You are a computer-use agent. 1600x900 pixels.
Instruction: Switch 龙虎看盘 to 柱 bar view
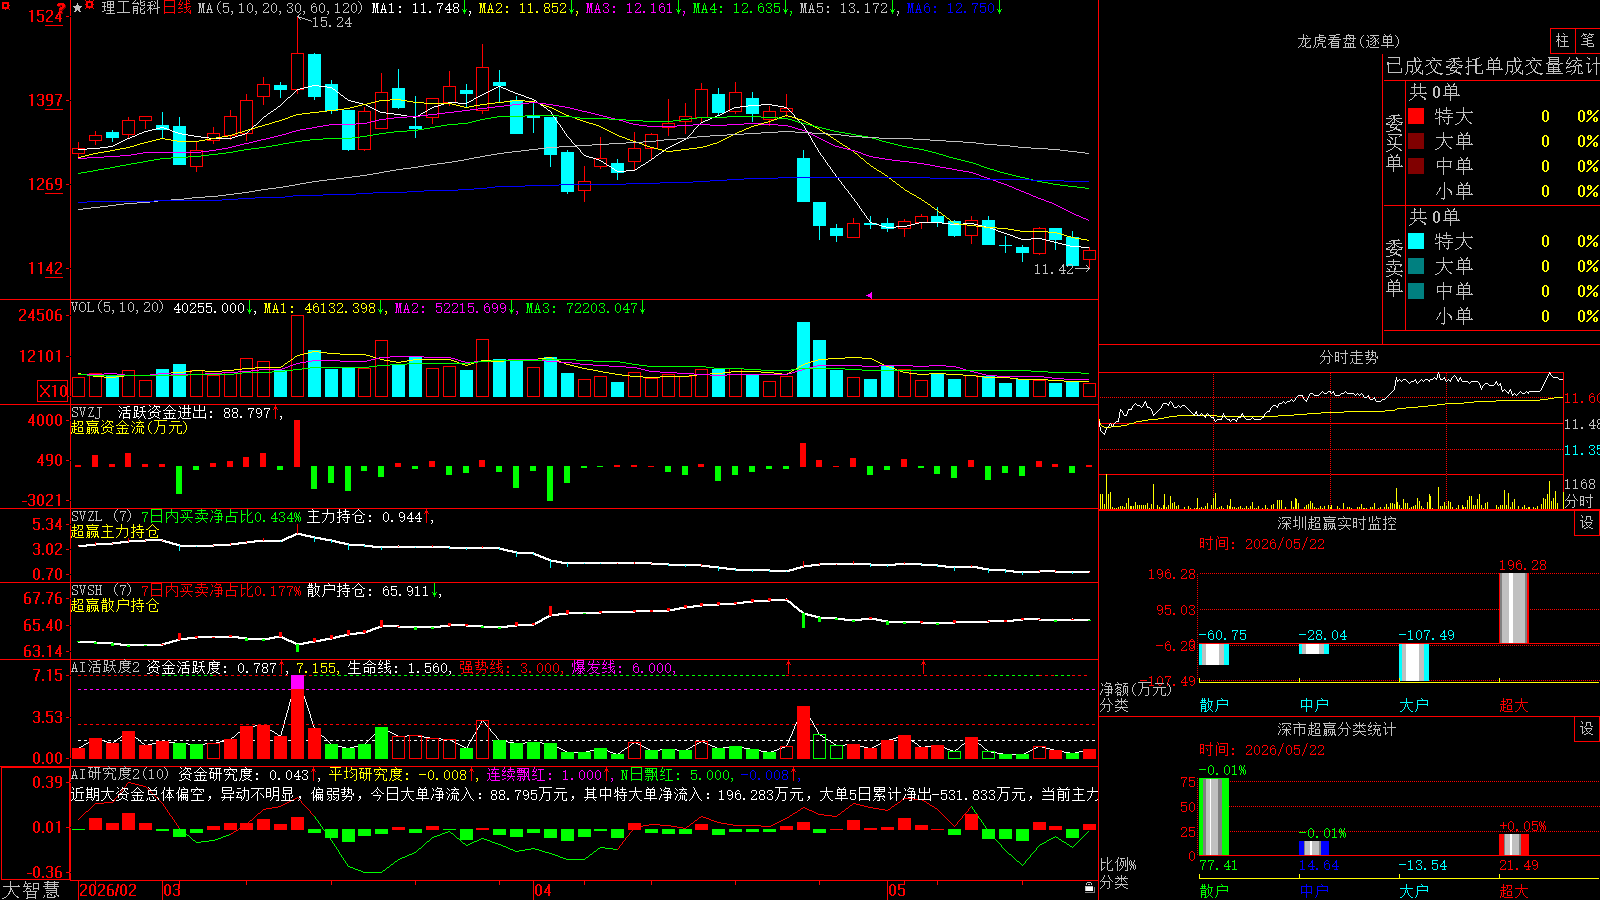point(1562,40)
